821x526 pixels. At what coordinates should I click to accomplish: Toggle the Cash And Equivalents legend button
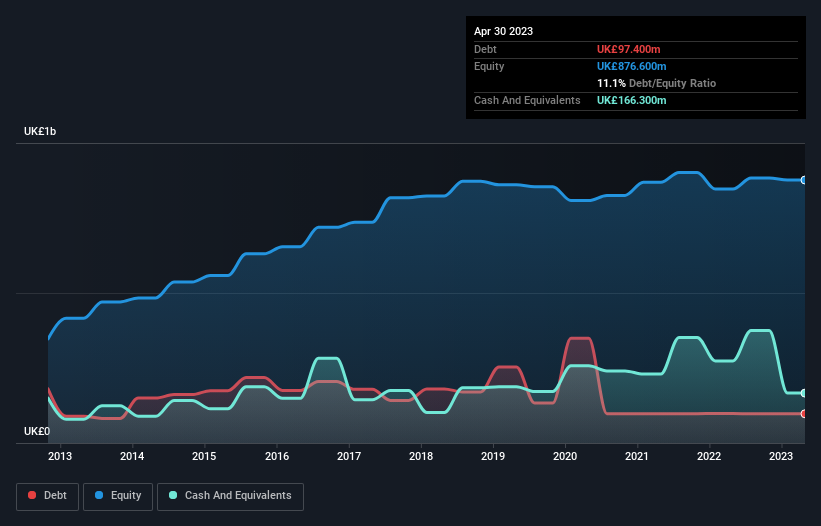pos(230,496)
